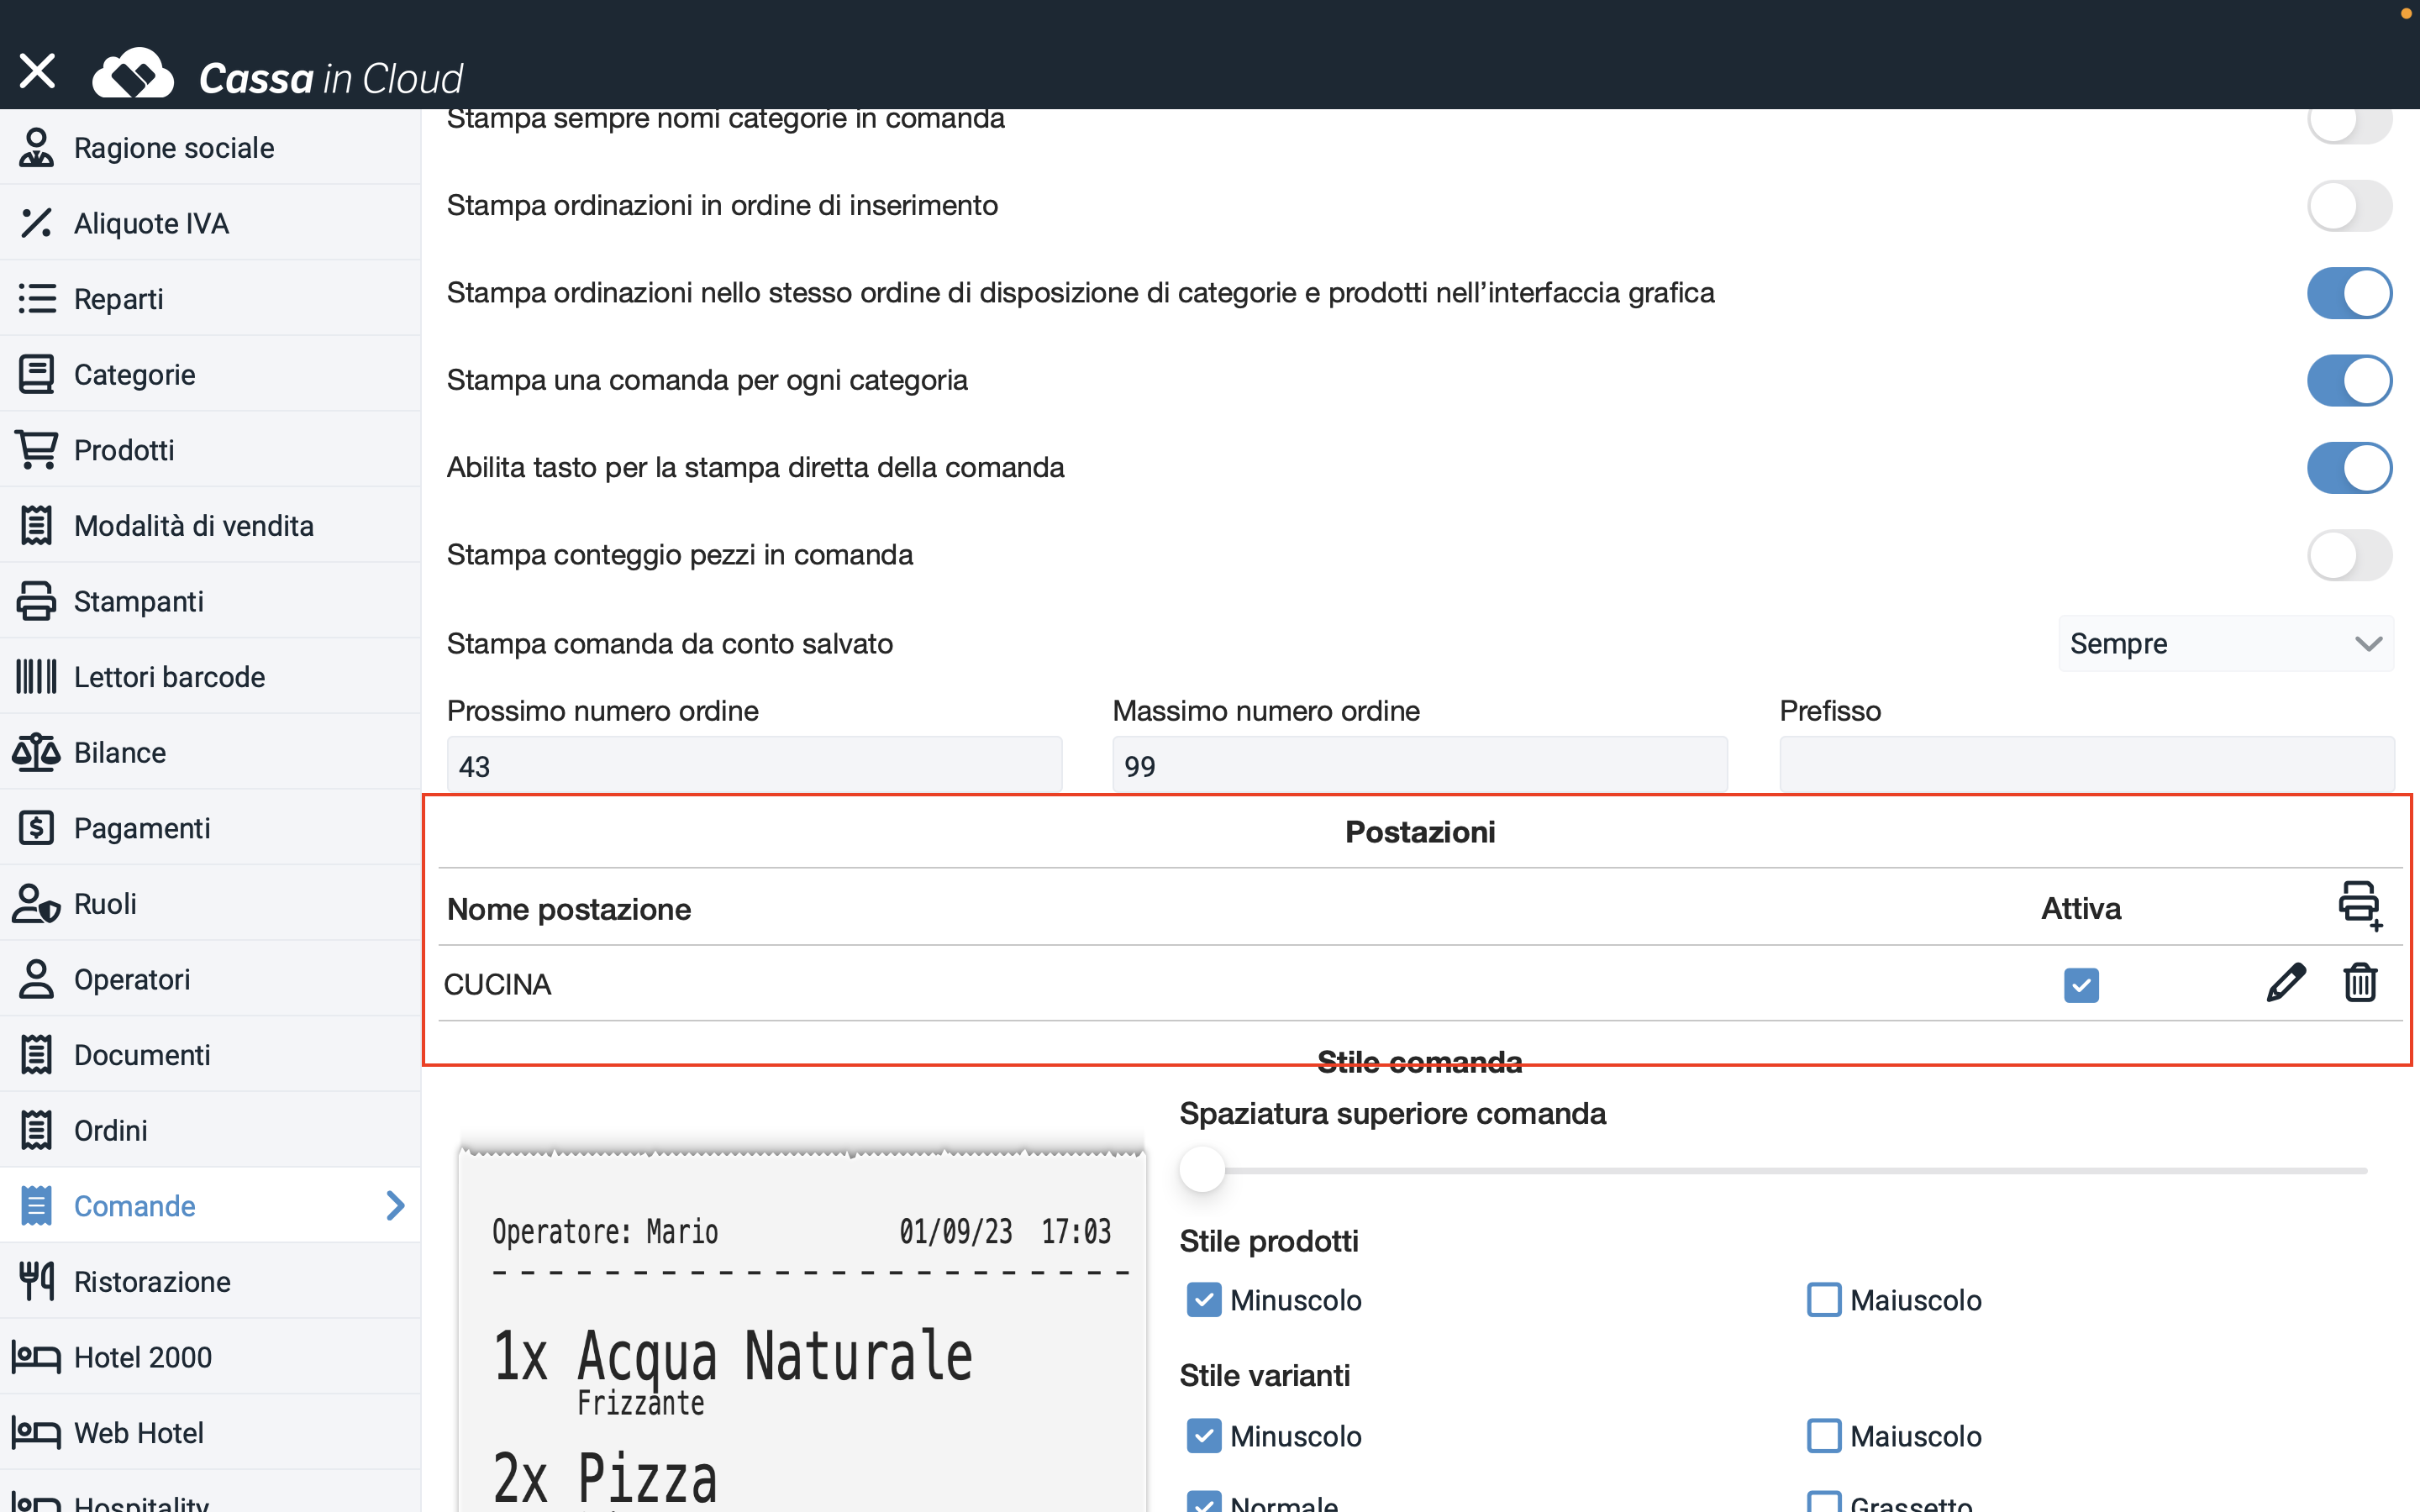The image size is (2420, 1512).
Task: Click the Operatori user icon
Action: tap(36, 979)
